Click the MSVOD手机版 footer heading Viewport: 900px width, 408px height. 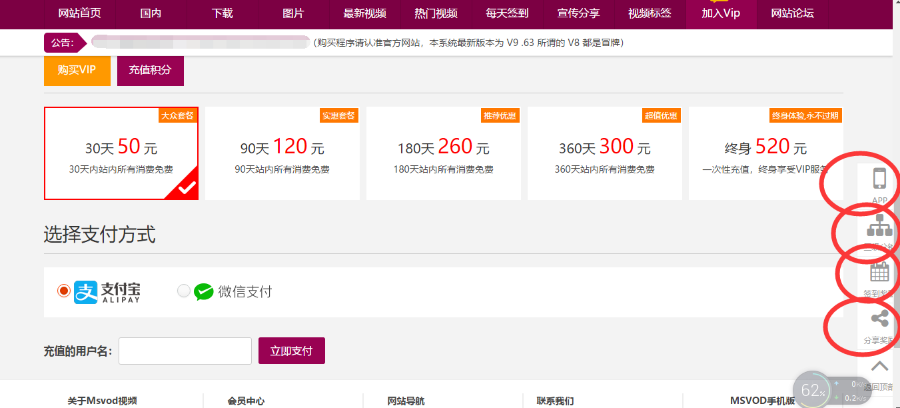[x=762, y=401]
